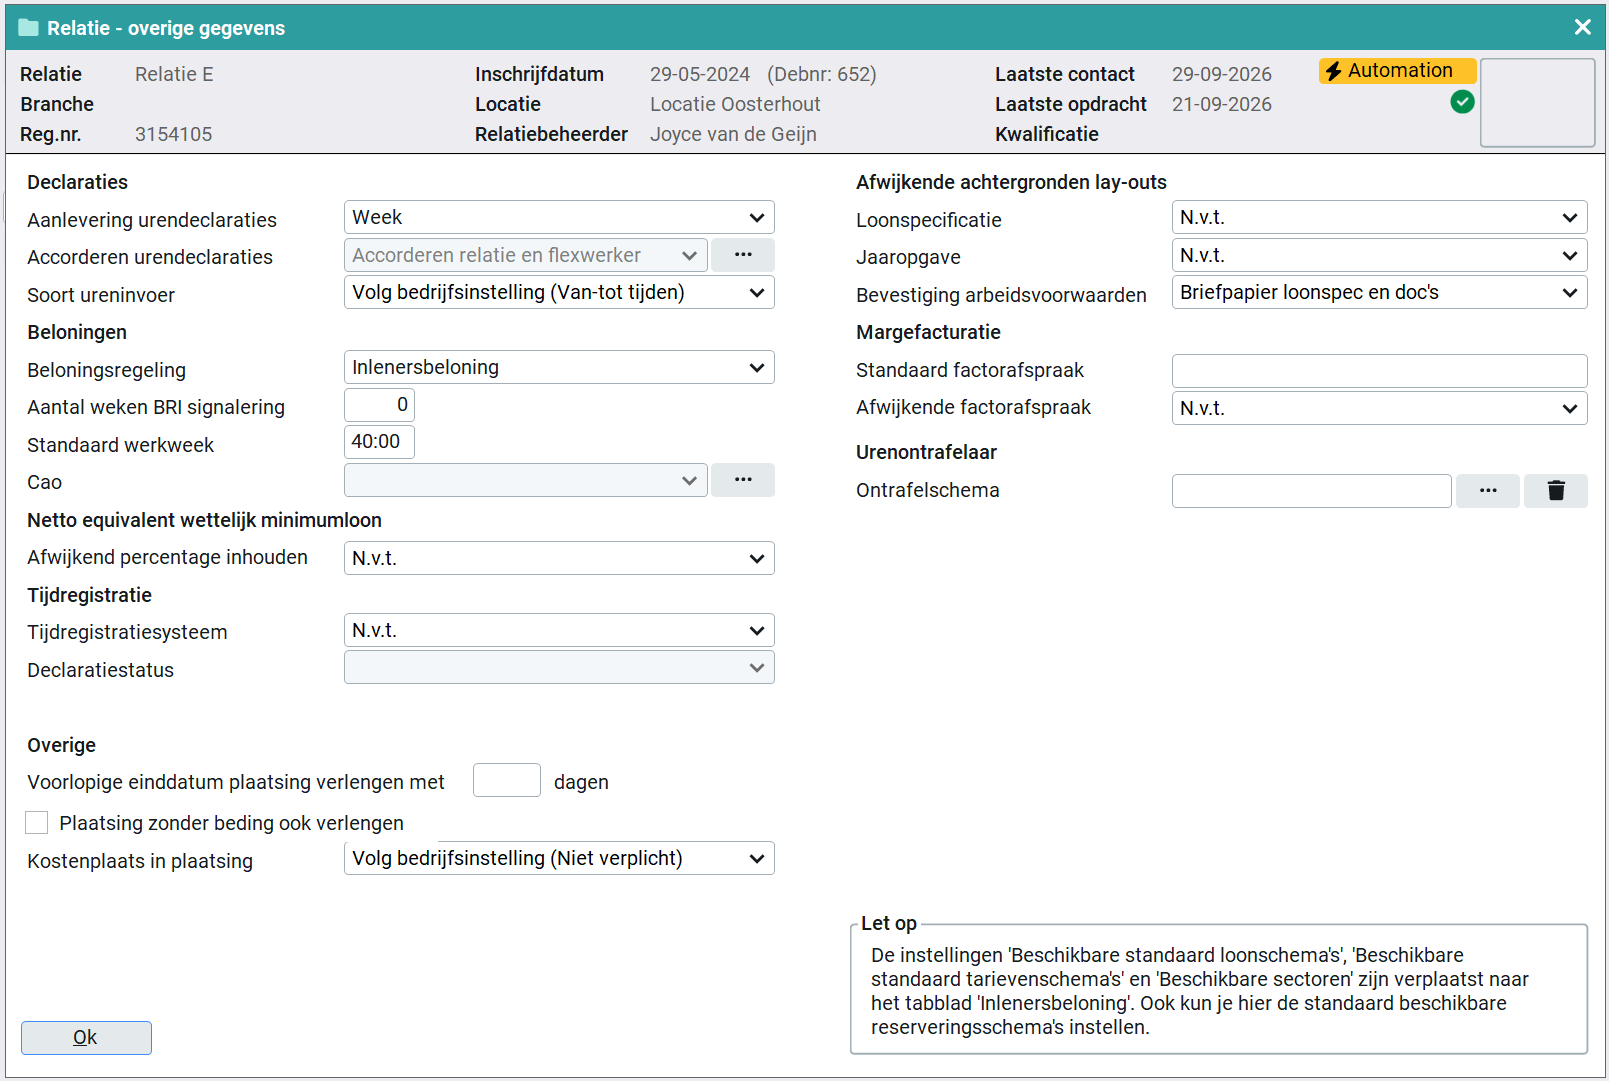Expand the Tijdregistratiesysteem dropdown

pyautogui.click(x=559, y=630)
